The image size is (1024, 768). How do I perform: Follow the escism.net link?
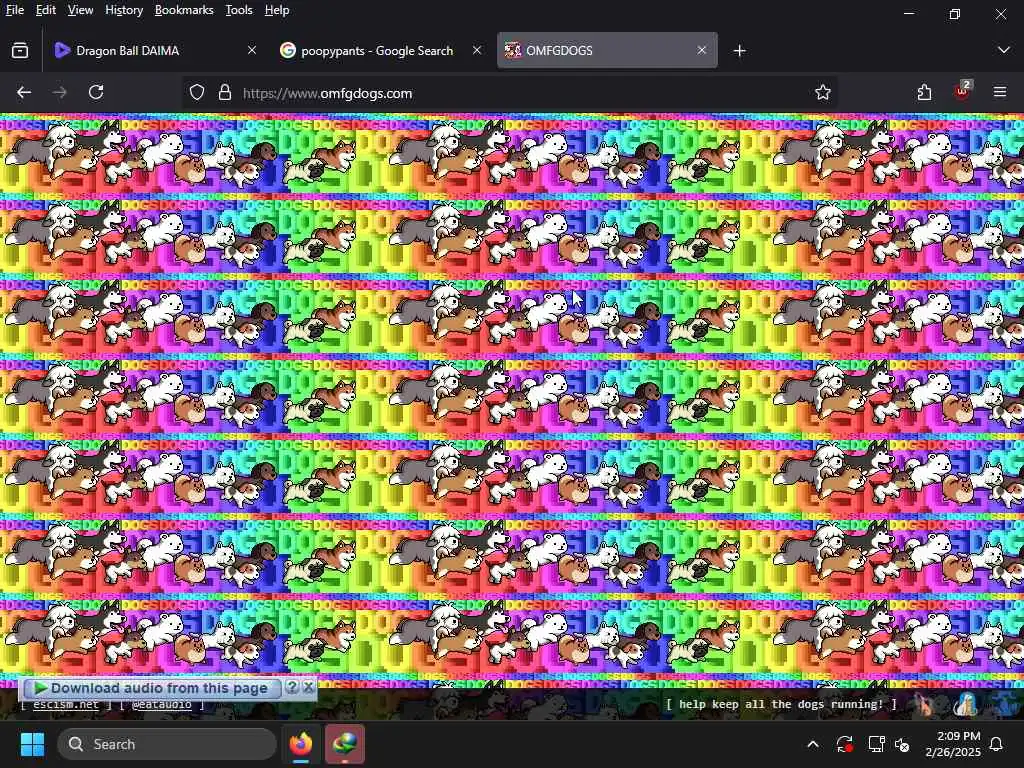coord(66,705)
